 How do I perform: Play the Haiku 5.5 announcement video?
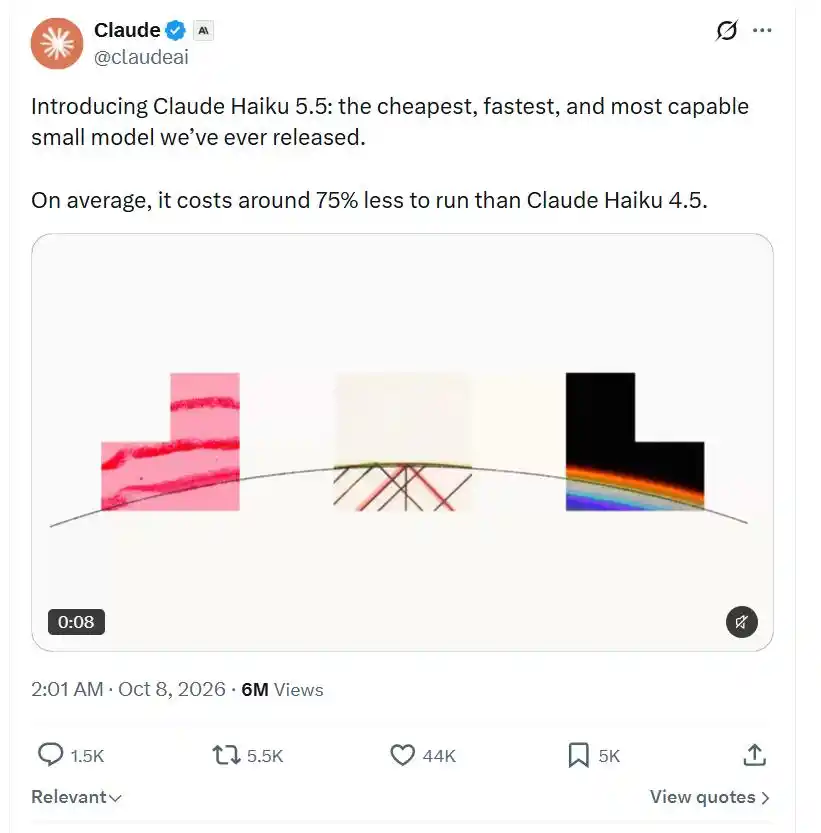tap(402, 442)
